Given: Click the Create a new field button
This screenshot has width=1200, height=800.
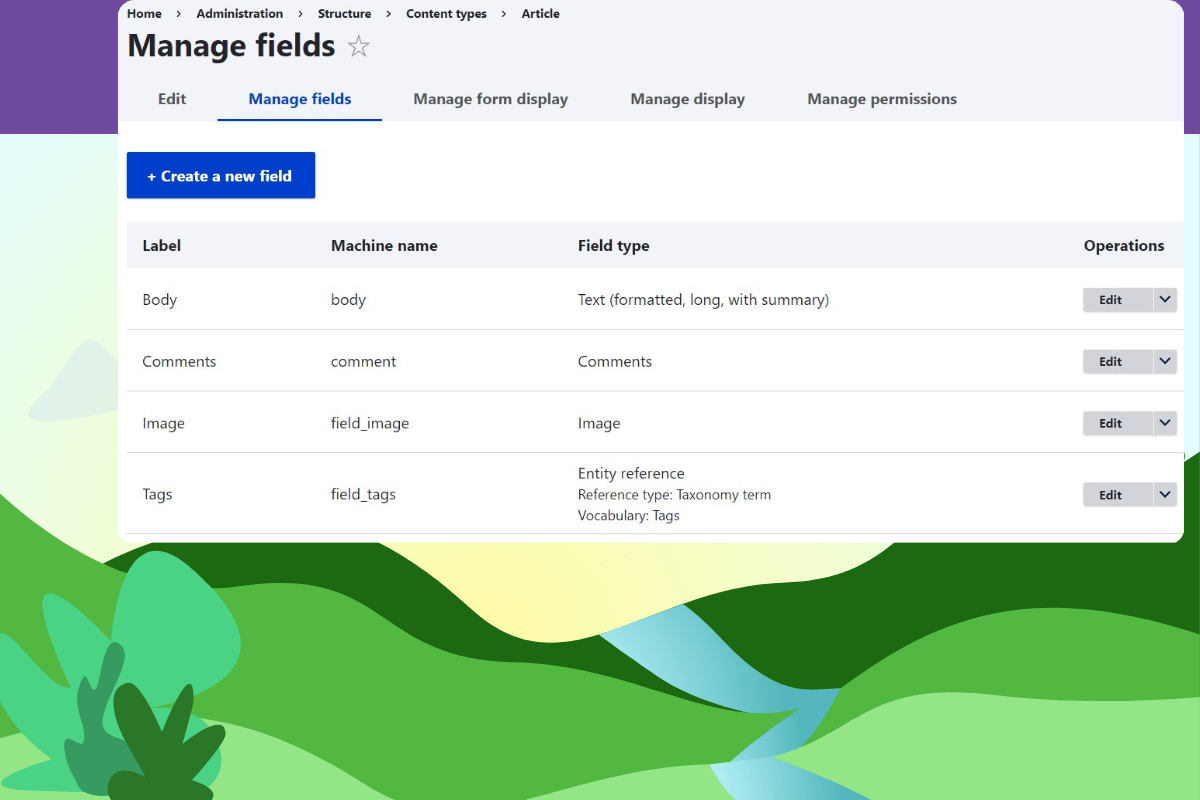Looking at the screenshot, I should pyautogui.click(x=220, y=175).
